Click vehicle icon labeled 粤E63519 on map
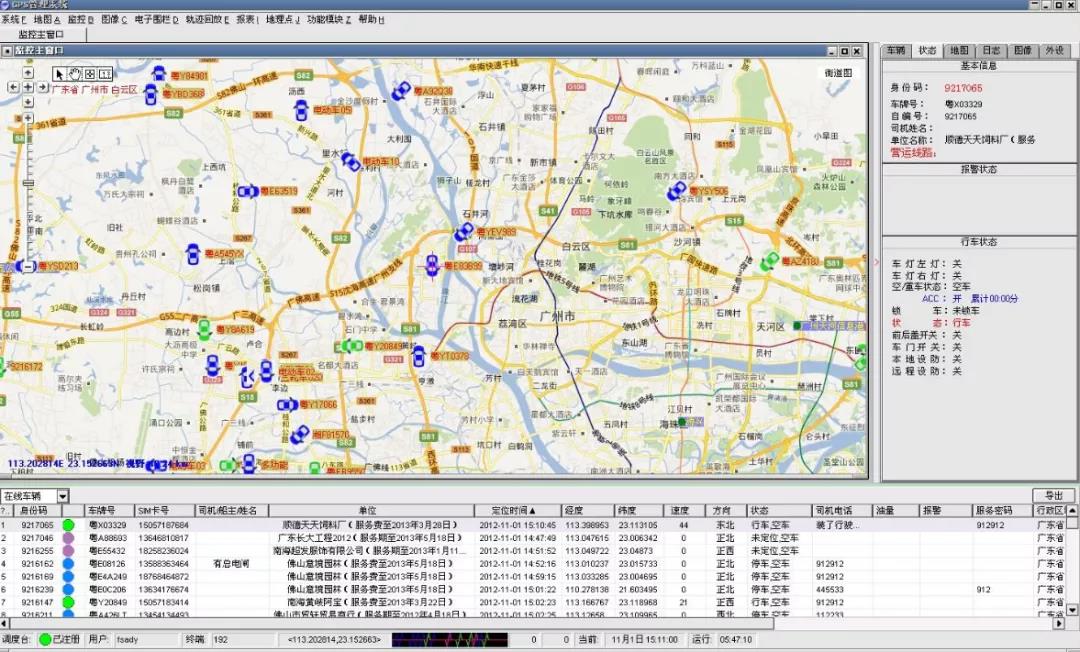Viewport: 1080px width, 652px height. pos(247,191)
